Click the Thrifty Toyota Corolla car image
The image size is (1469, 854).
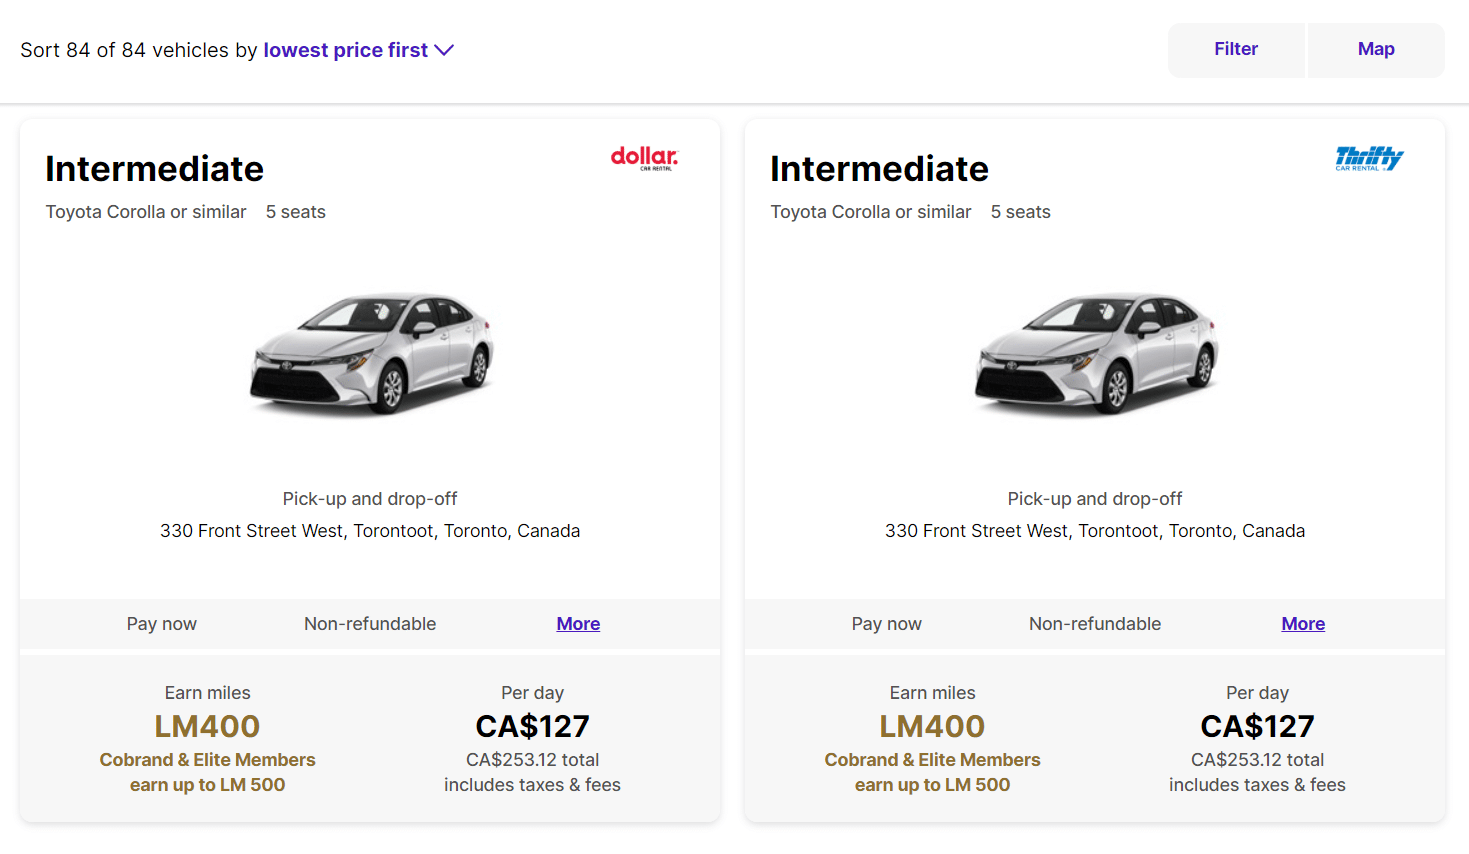1096,352
